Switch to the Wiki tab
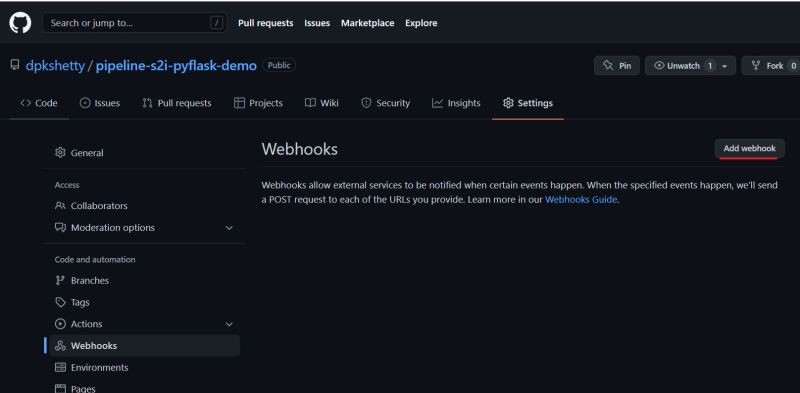Viewport: 800px width, 393px height. tap(321, 103)
